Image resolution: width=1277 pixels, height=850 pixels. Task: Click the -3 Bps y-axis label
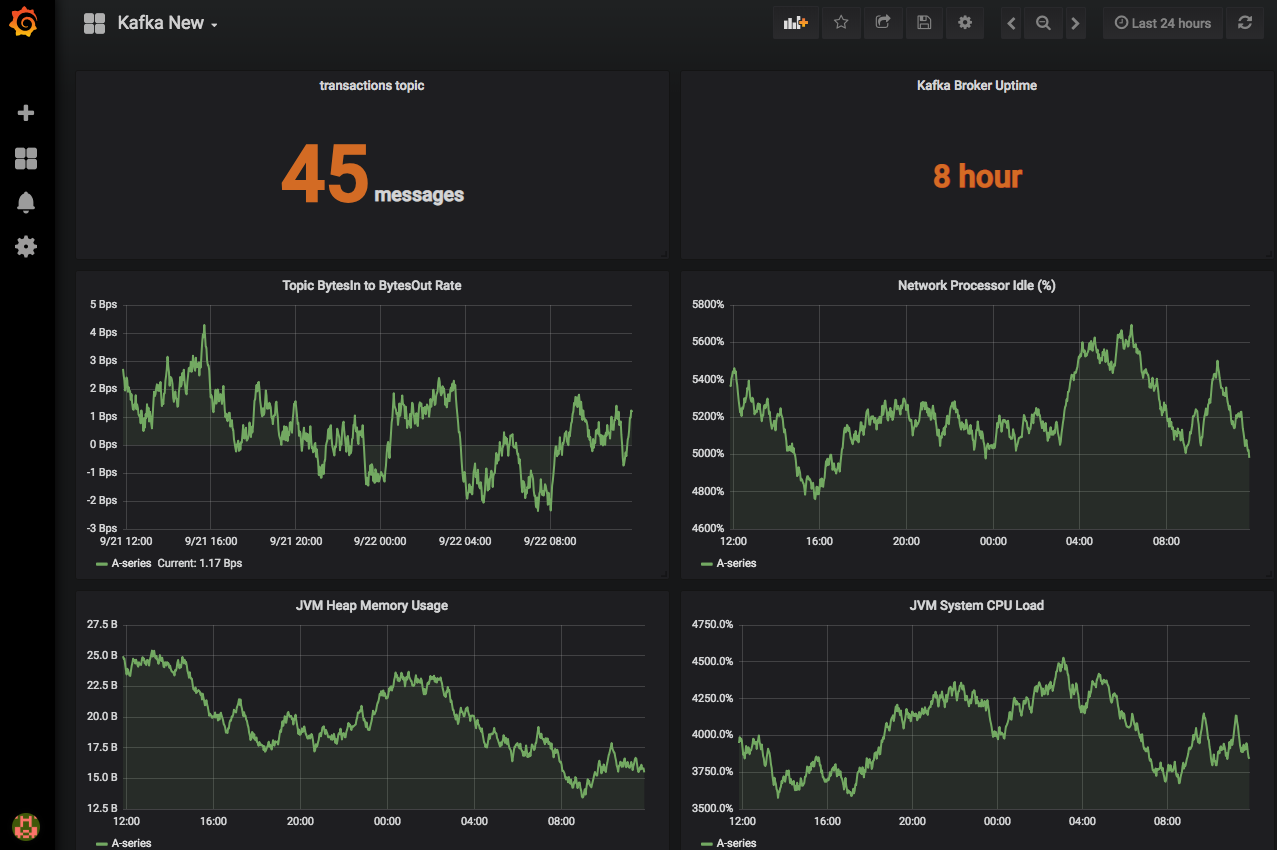[102, 529]
